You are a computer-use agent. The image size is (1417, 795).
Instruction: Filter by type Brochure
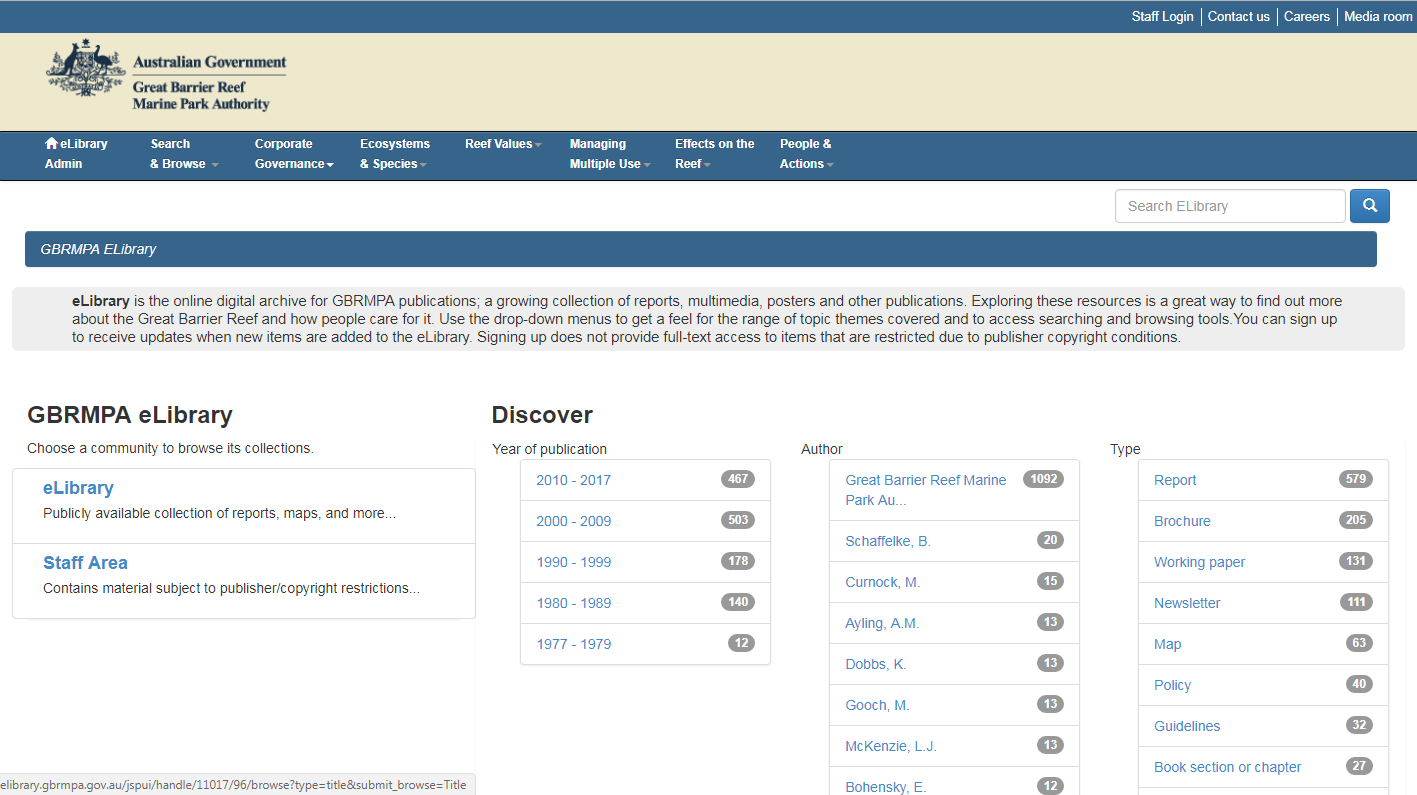point(1182,521)
